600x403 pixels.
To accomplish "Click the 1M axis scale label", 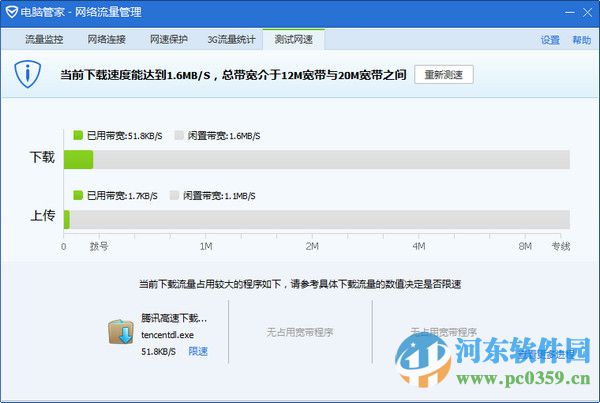I will [206, 246].
